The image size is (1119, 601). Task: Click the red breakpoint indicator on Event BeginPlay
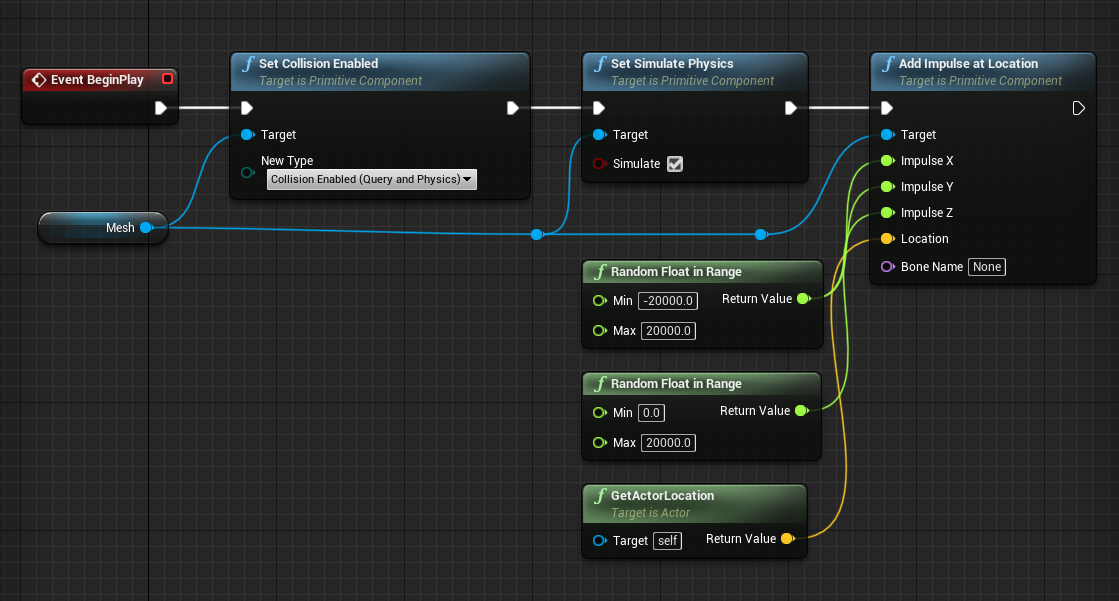[167, 78]
